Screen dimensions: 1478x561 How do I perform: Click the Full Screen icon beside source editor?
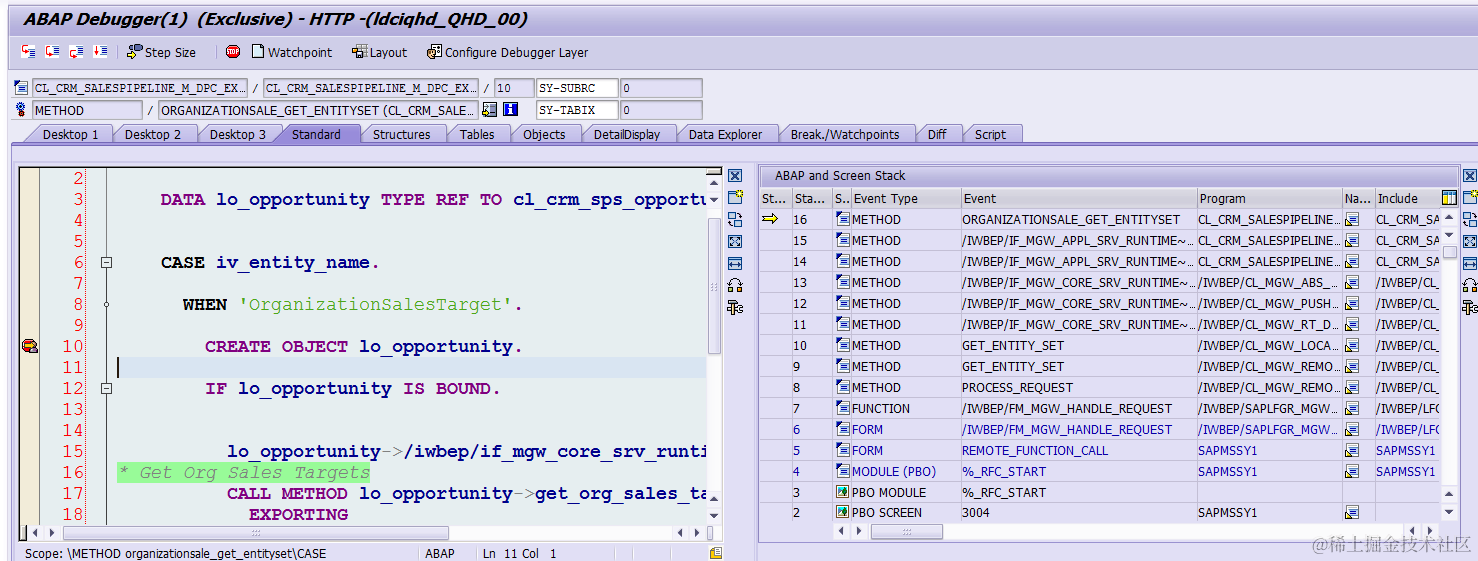tap(735, 241)
